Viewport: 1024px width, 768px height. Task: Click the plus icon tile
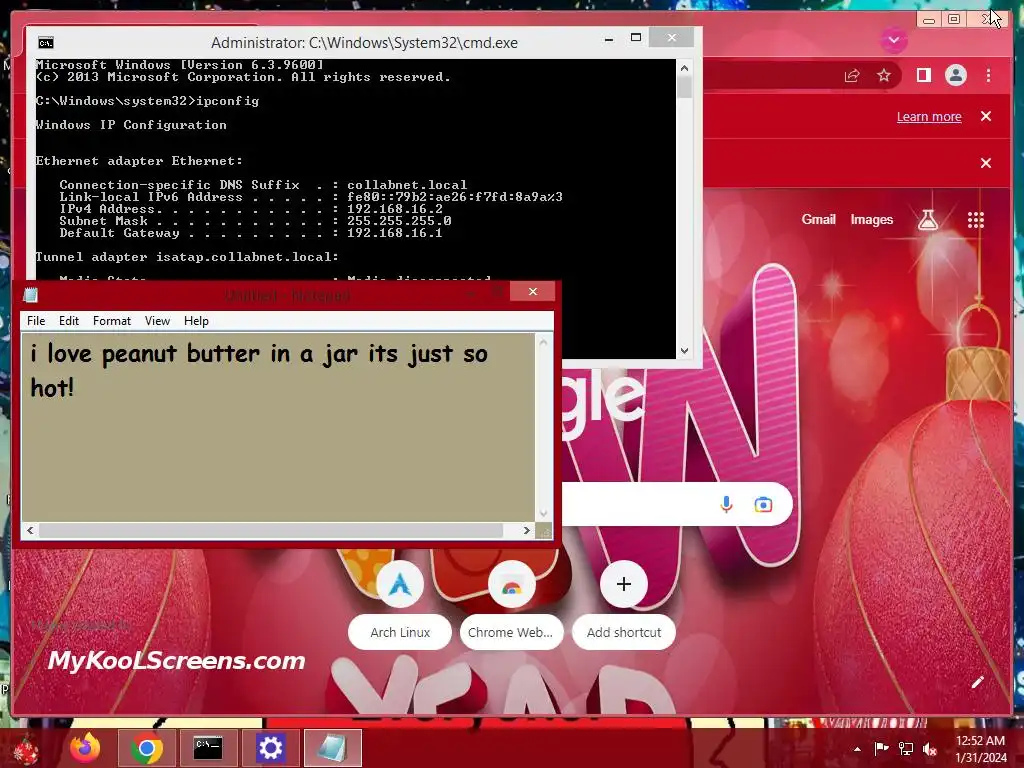pos(624,584)
